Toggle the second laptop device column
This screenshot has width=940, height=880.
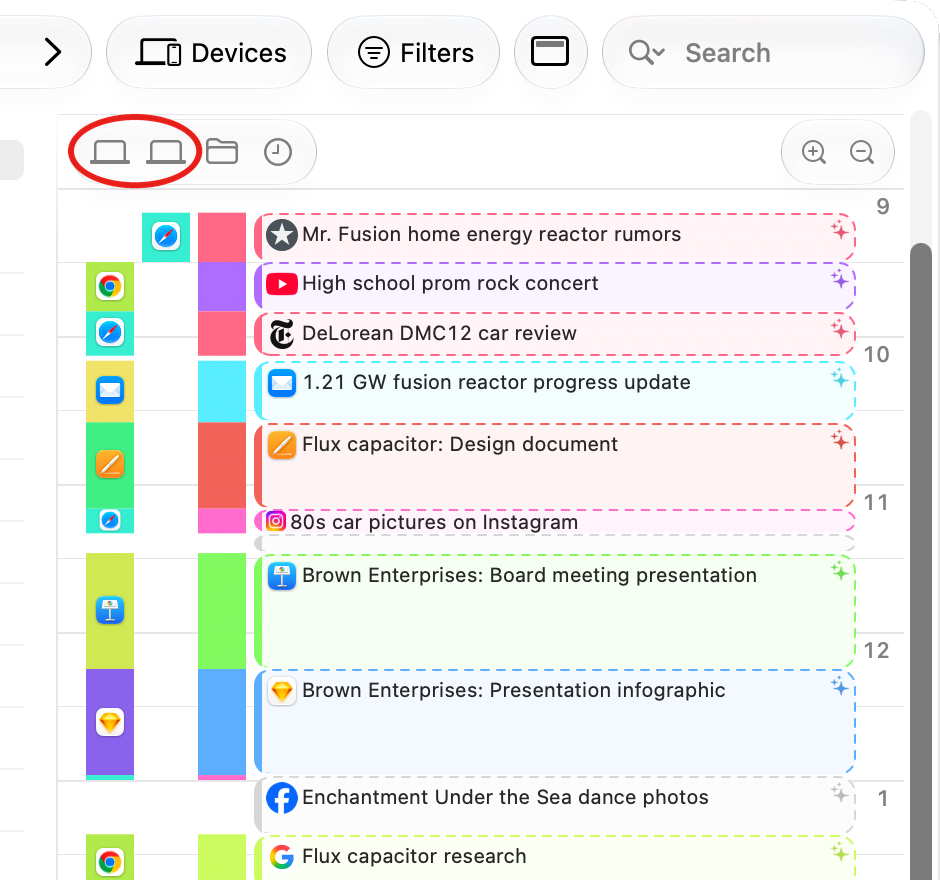(166, 152)
